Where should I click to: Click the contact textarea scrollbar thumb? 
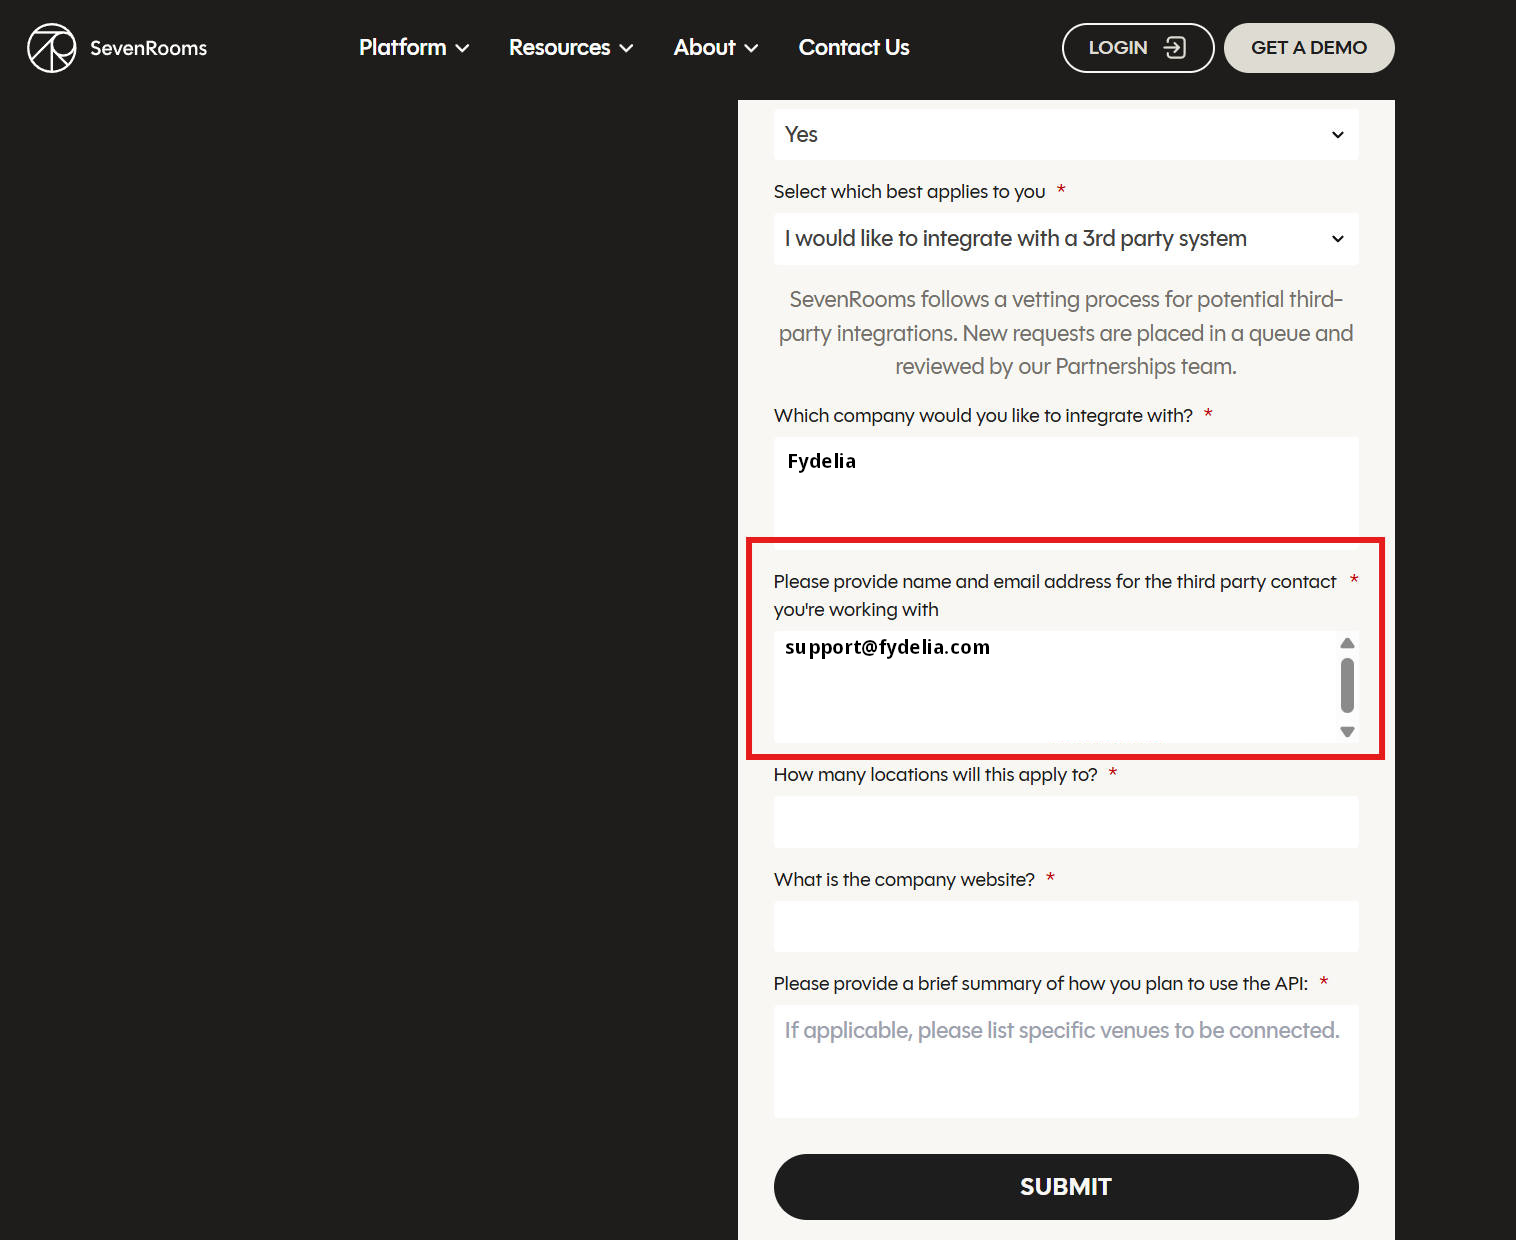tap(1347, 685)
